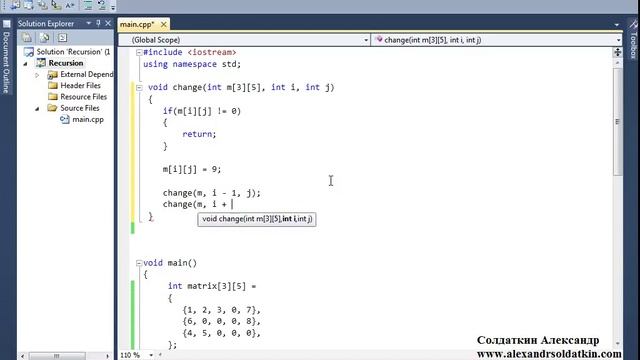Click the '{4, 5, 0, 0, 0},' row
The width and height of the screenshot is (640, 360).
tap(221, 333)
